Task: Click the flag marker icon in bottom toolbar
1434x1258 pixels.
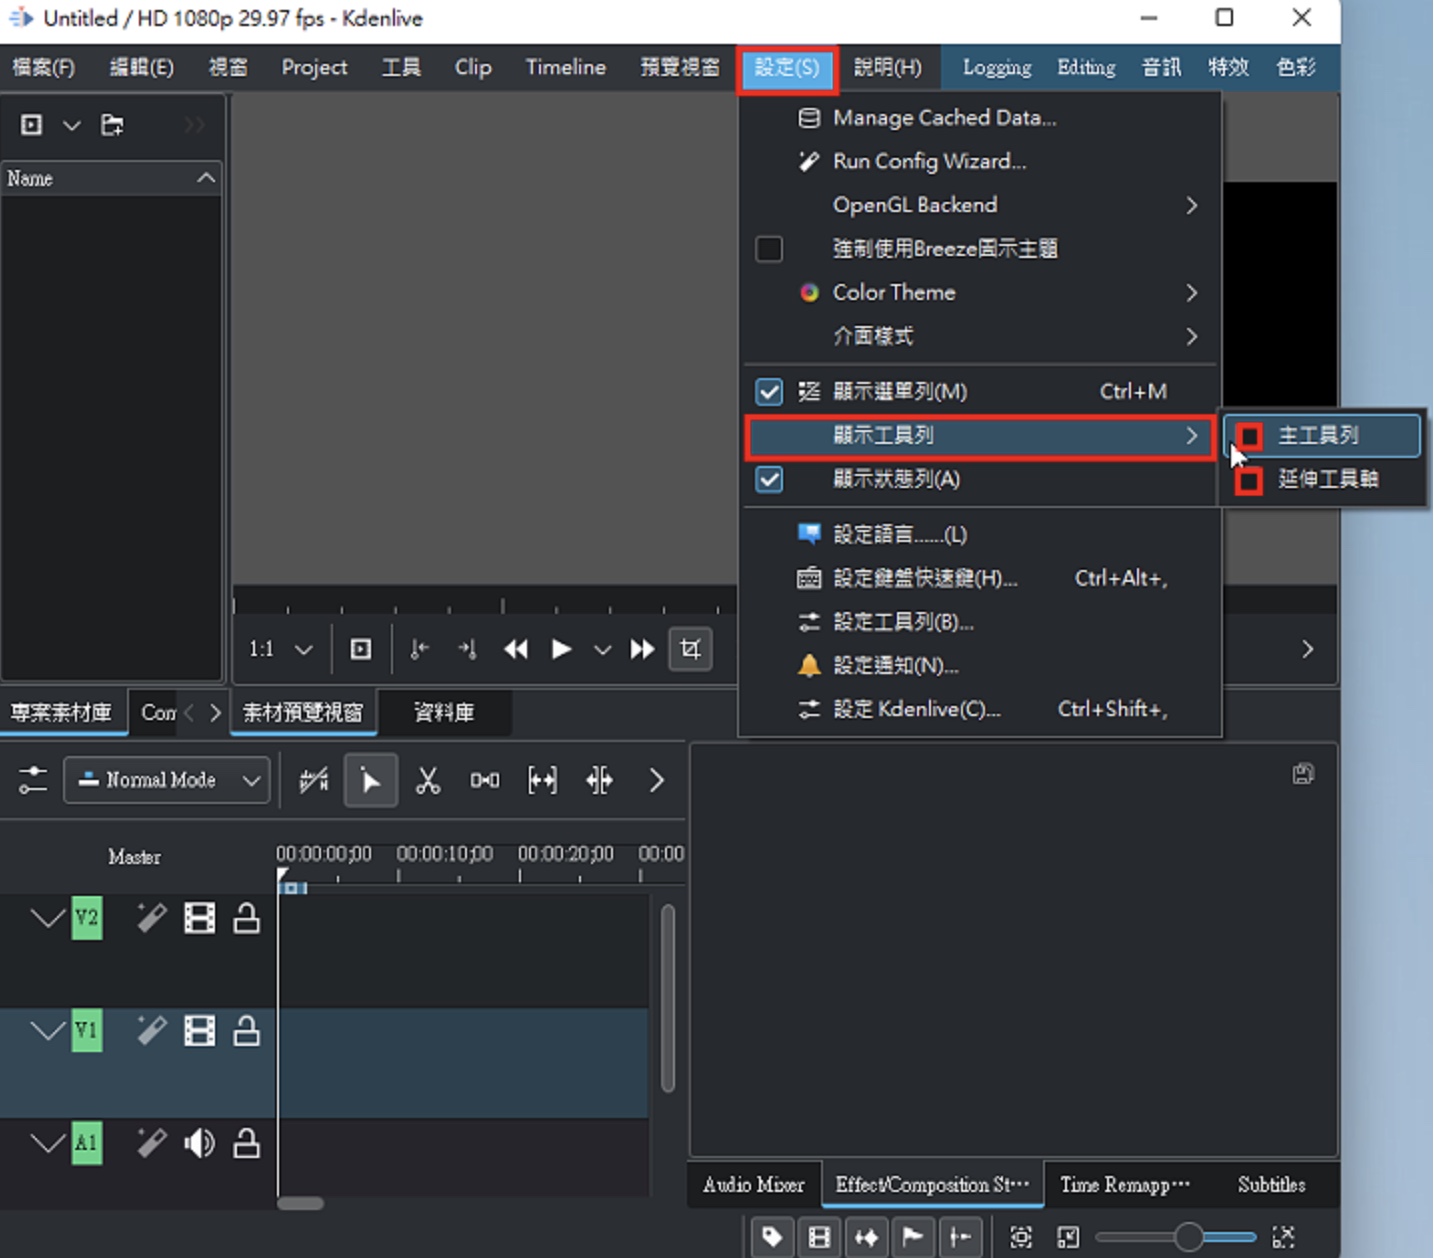Action: click(913, 1237)
